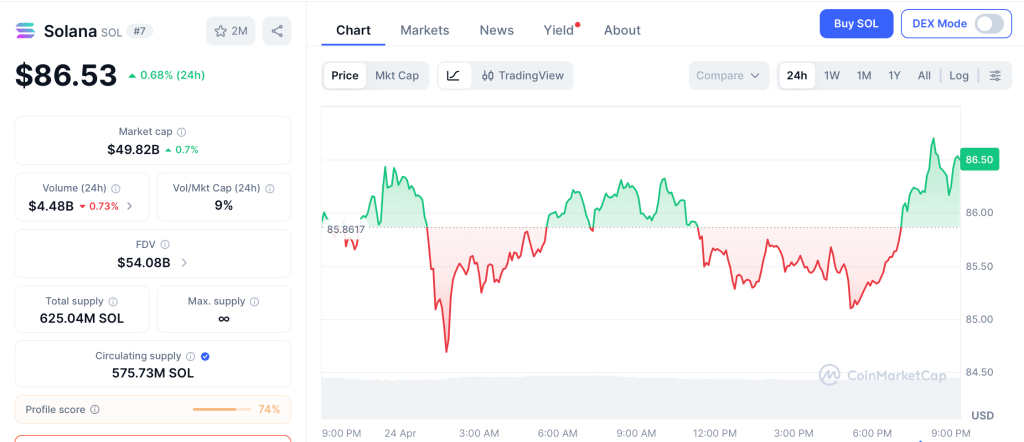This screenshot has height=442, width=1024.
Task: Open the Compare dropdown
Action: click(x=729, y=76)
